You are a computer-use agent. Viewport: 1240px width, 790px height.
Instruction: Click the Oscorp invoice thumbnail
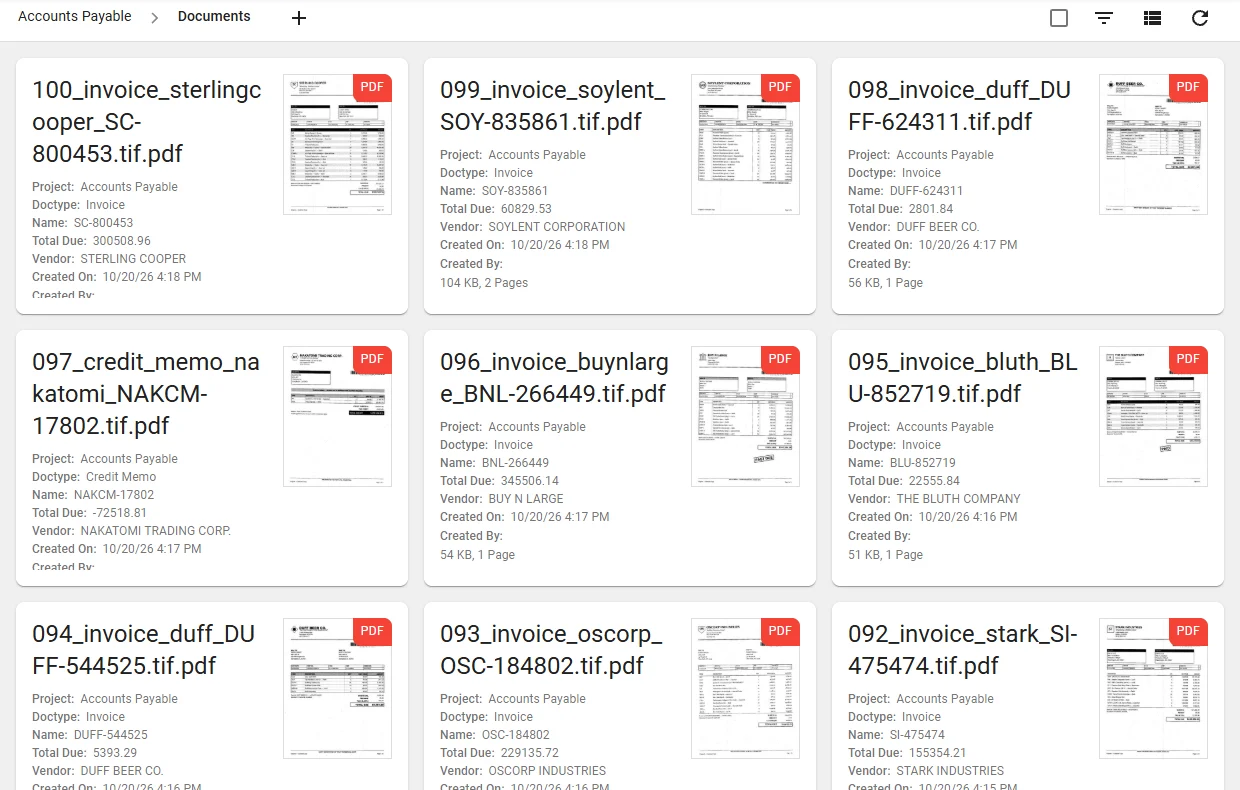(x=745, y=688)
